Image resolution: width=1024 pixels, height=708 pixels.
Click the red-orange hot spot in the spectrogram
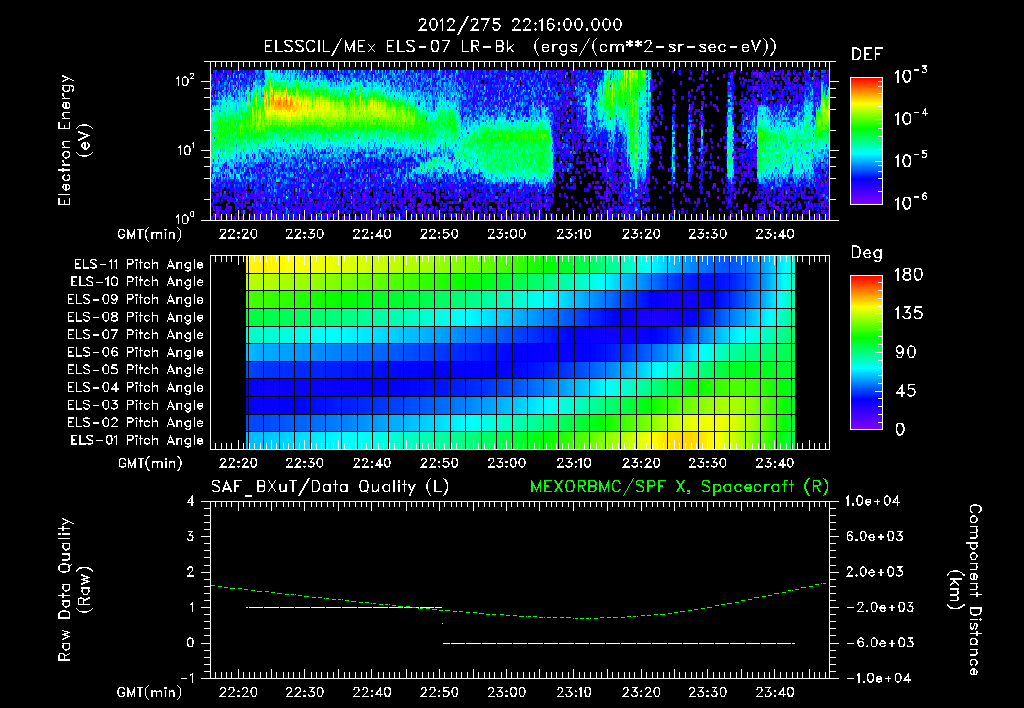click(282, 103)
